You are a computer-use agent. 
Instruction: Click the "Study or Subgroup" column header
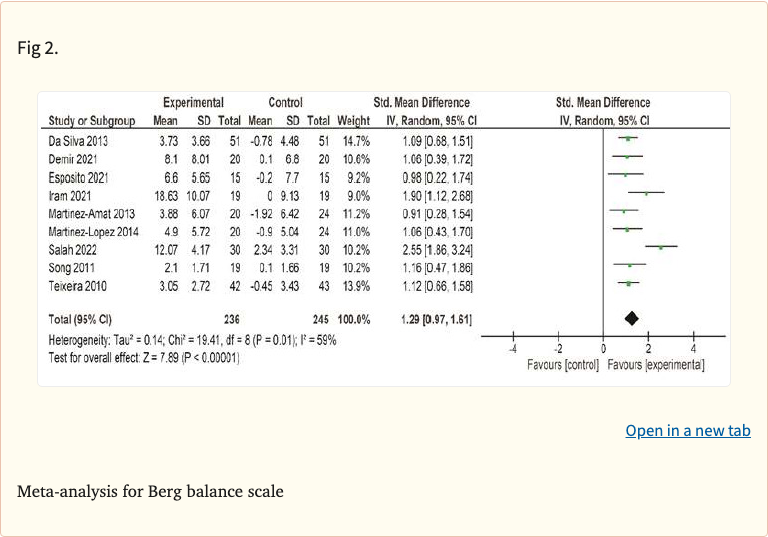[x=92, y=121]
